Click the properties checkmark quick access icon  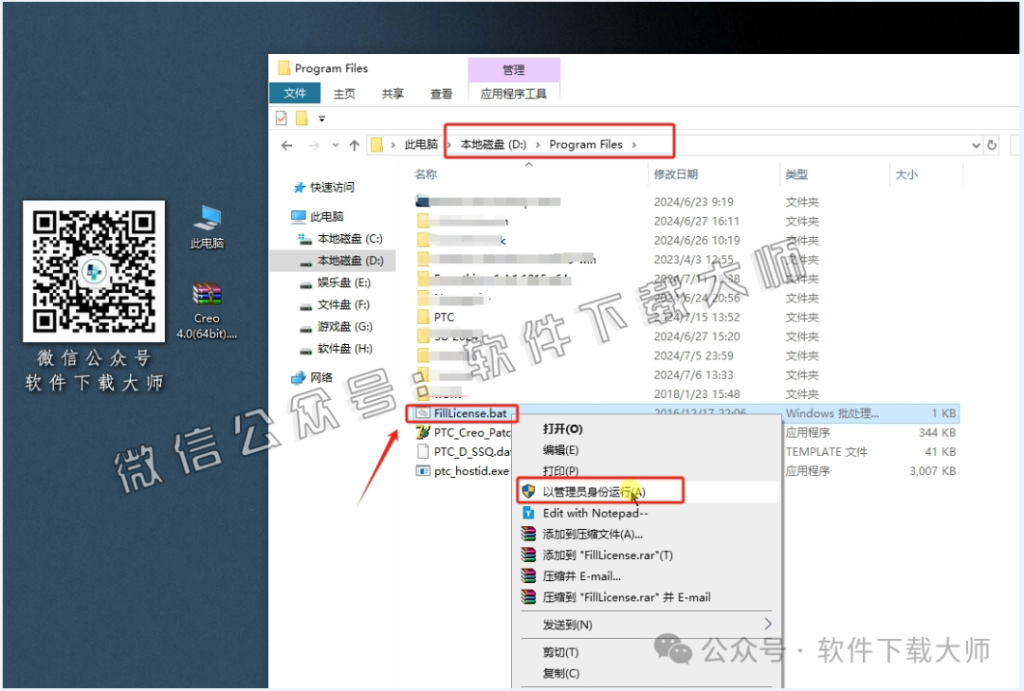pos(281,118)
